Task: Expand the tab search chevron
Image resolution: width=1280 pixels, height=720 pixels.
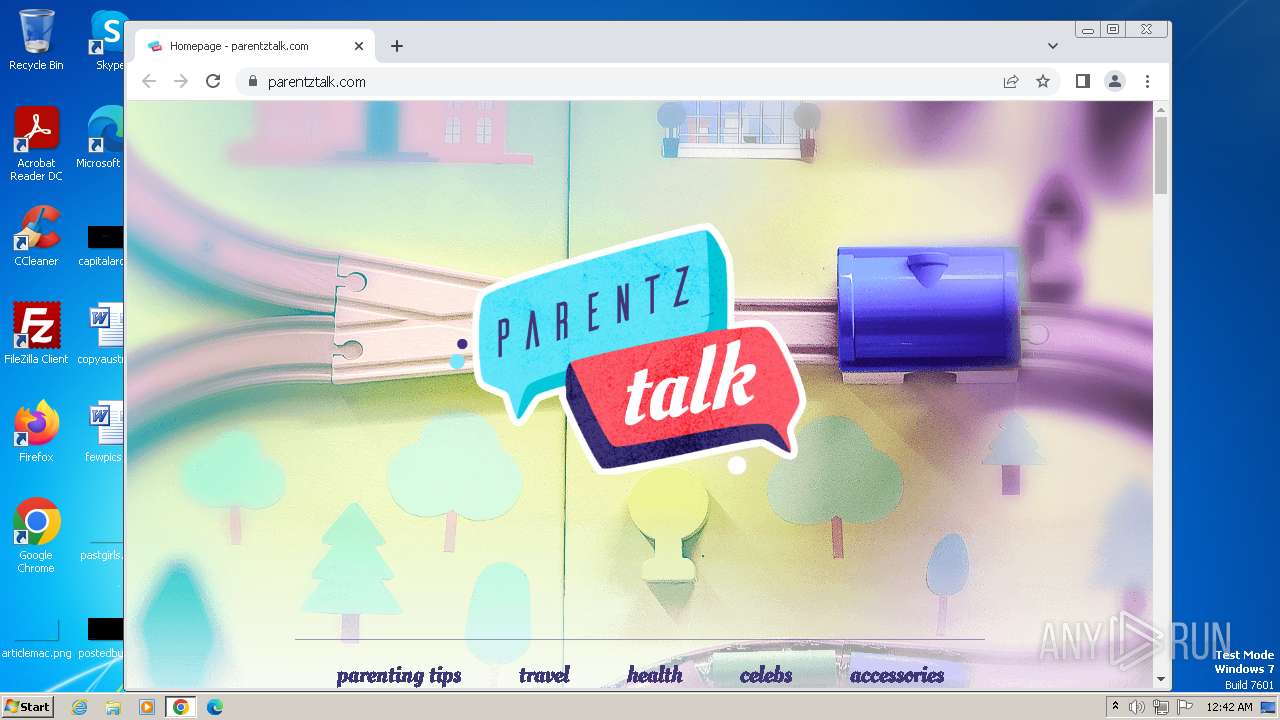Action: click(x=1053, y=46)
